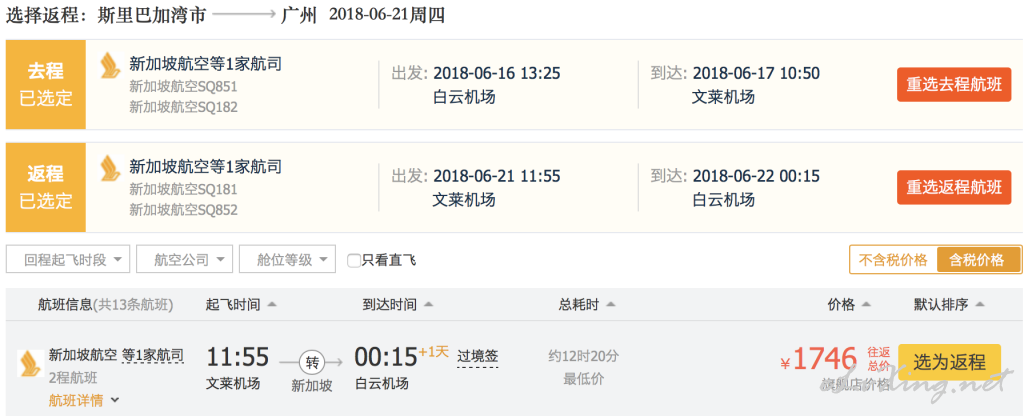This screenshot has height=416, width=1024.
Task: Click Singapore Airlines logo in 去程 card
Action: (x=110, y=66)
